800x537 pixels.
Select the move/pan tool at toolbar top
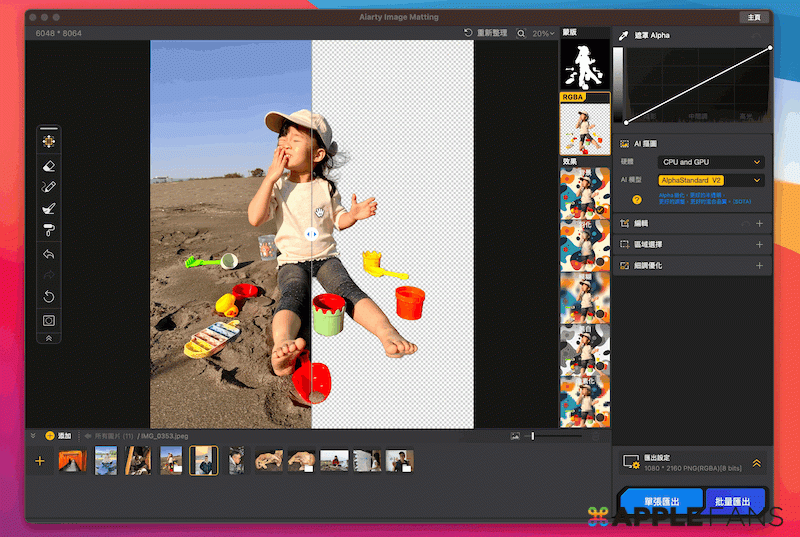(49, 141)
